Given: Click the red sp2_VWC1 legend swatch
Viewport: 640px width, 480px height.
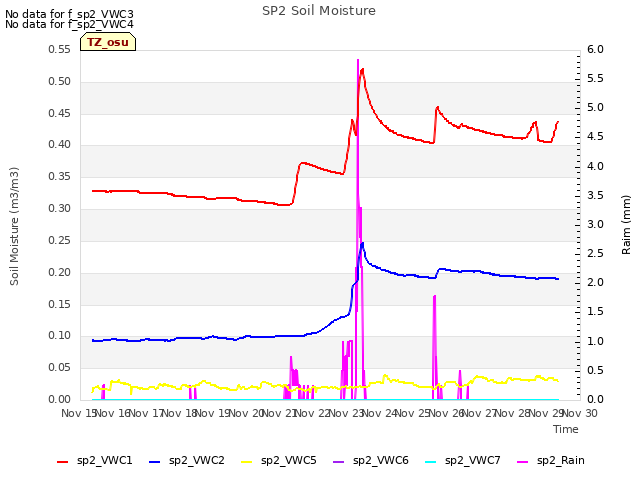Looking at the screenshot, I should click(x=62, y=462).
